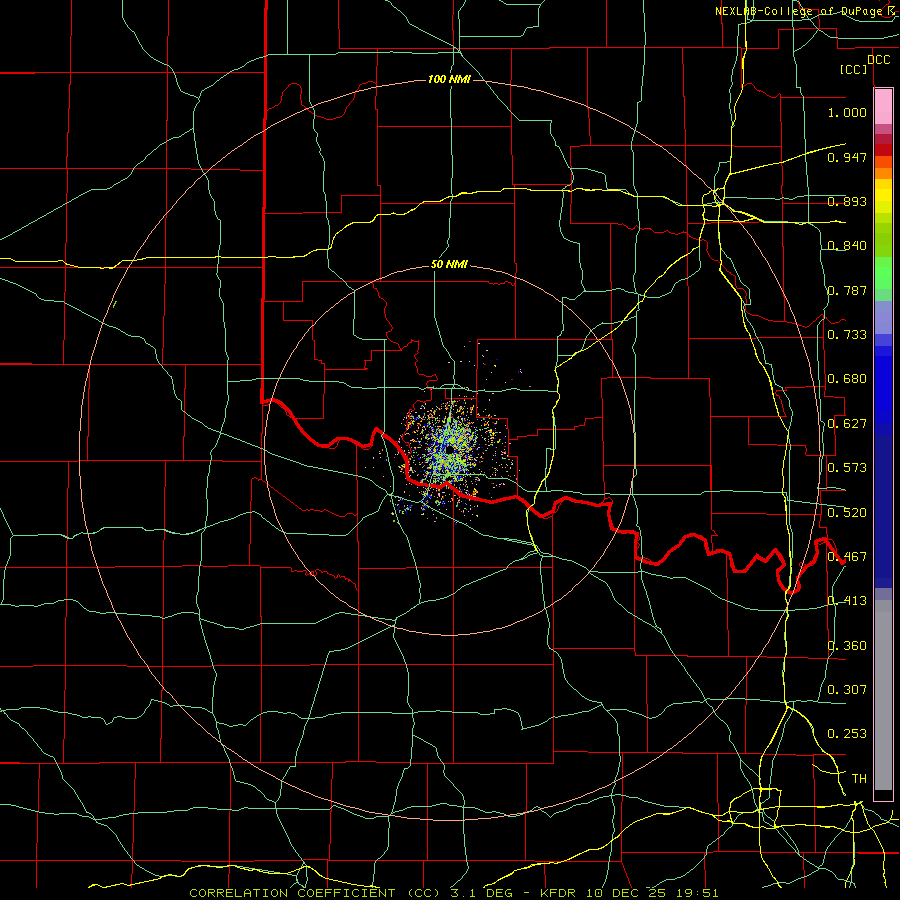Click the 0.627 legend value
This screenshot has width=900, height=900.
(x=847, y=424)
